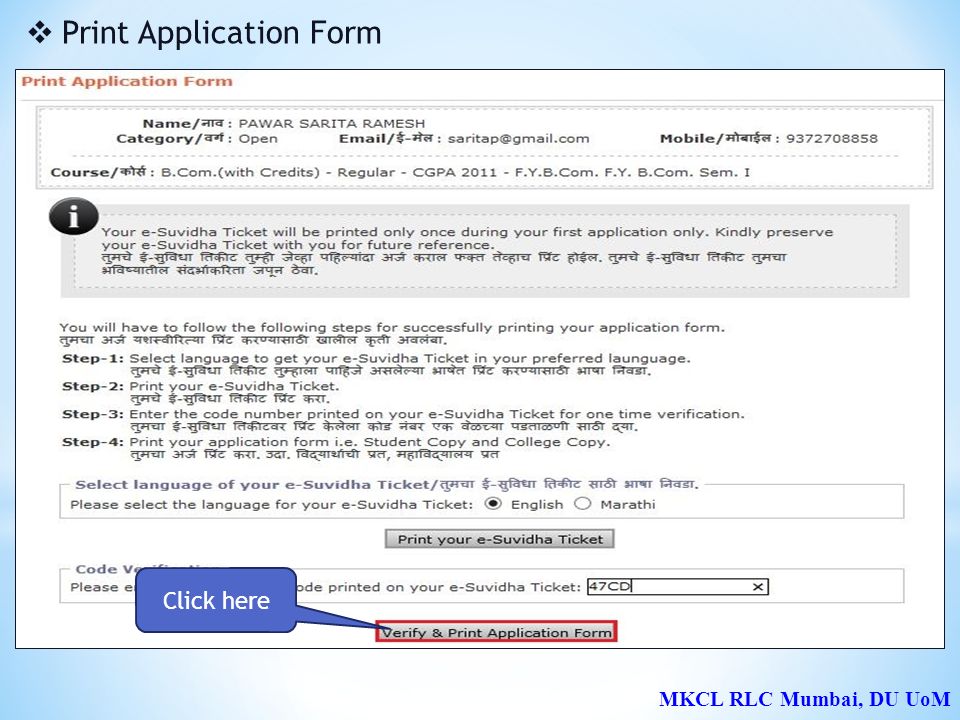960x720 pixels.
Task: Click the Step-4 label
Action: (93, 442)
